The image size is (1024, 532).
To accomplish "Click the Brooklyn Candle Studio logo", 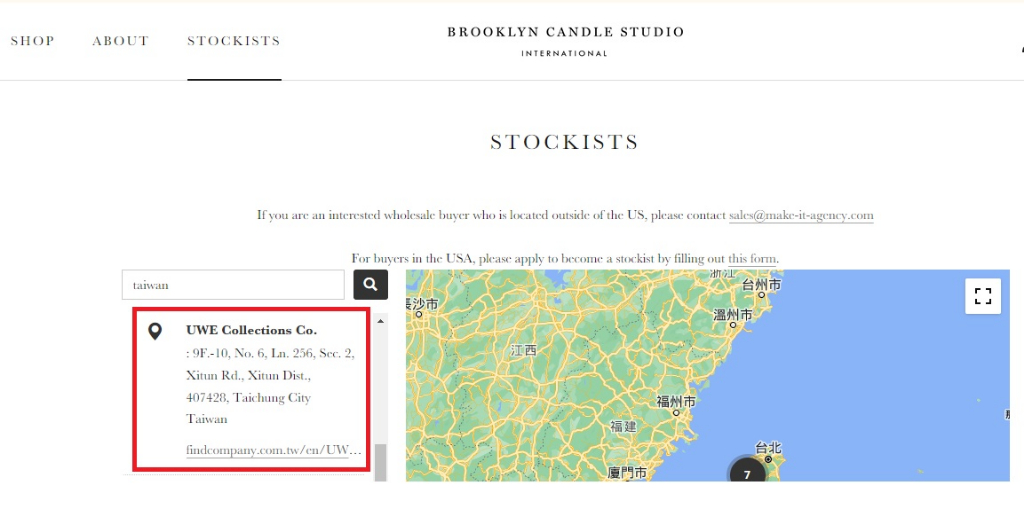I will point(565,41).
